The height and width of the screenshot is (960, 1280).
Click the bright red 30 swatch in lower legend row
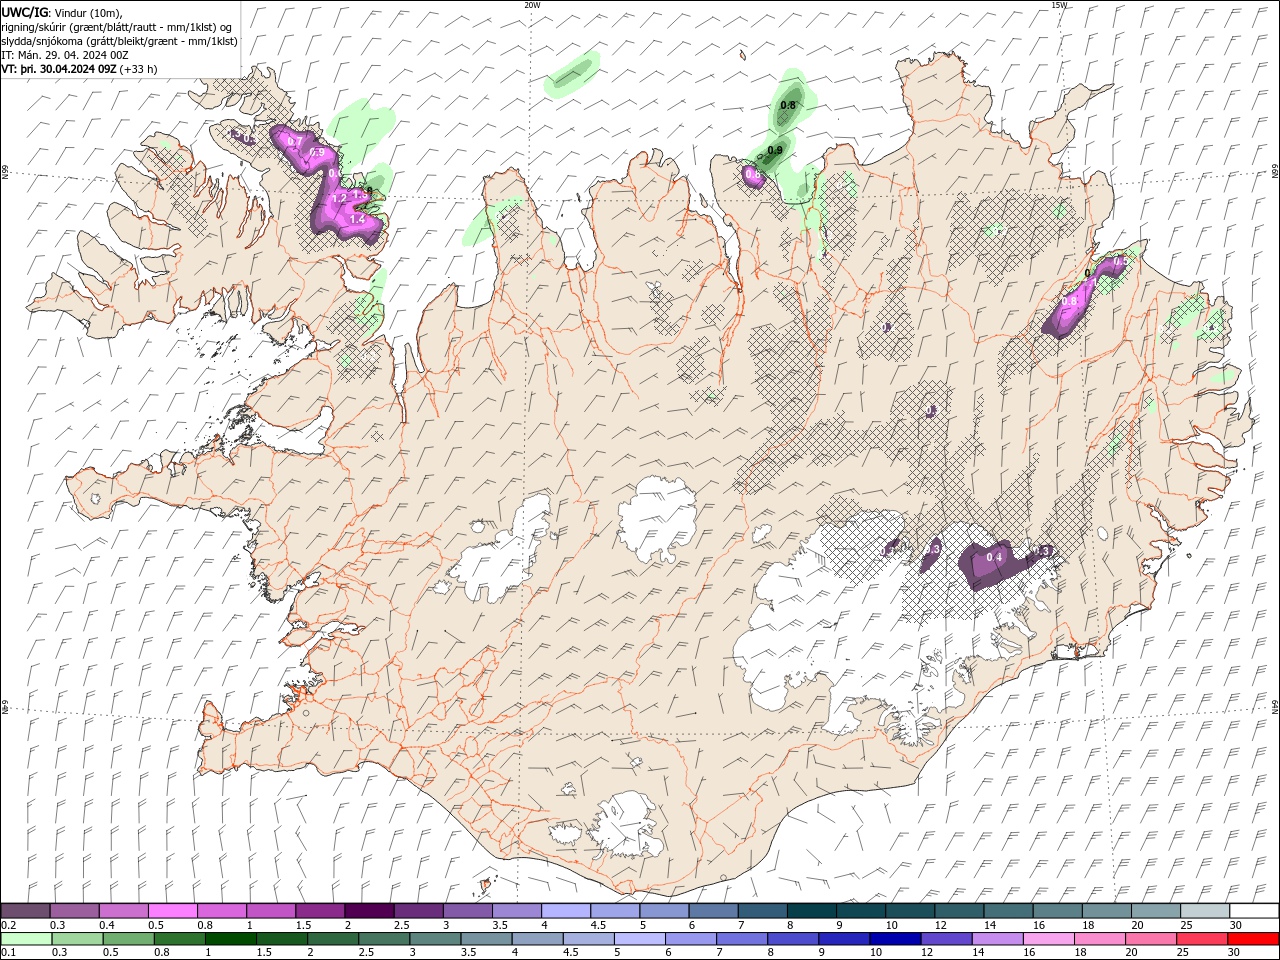1253,939
